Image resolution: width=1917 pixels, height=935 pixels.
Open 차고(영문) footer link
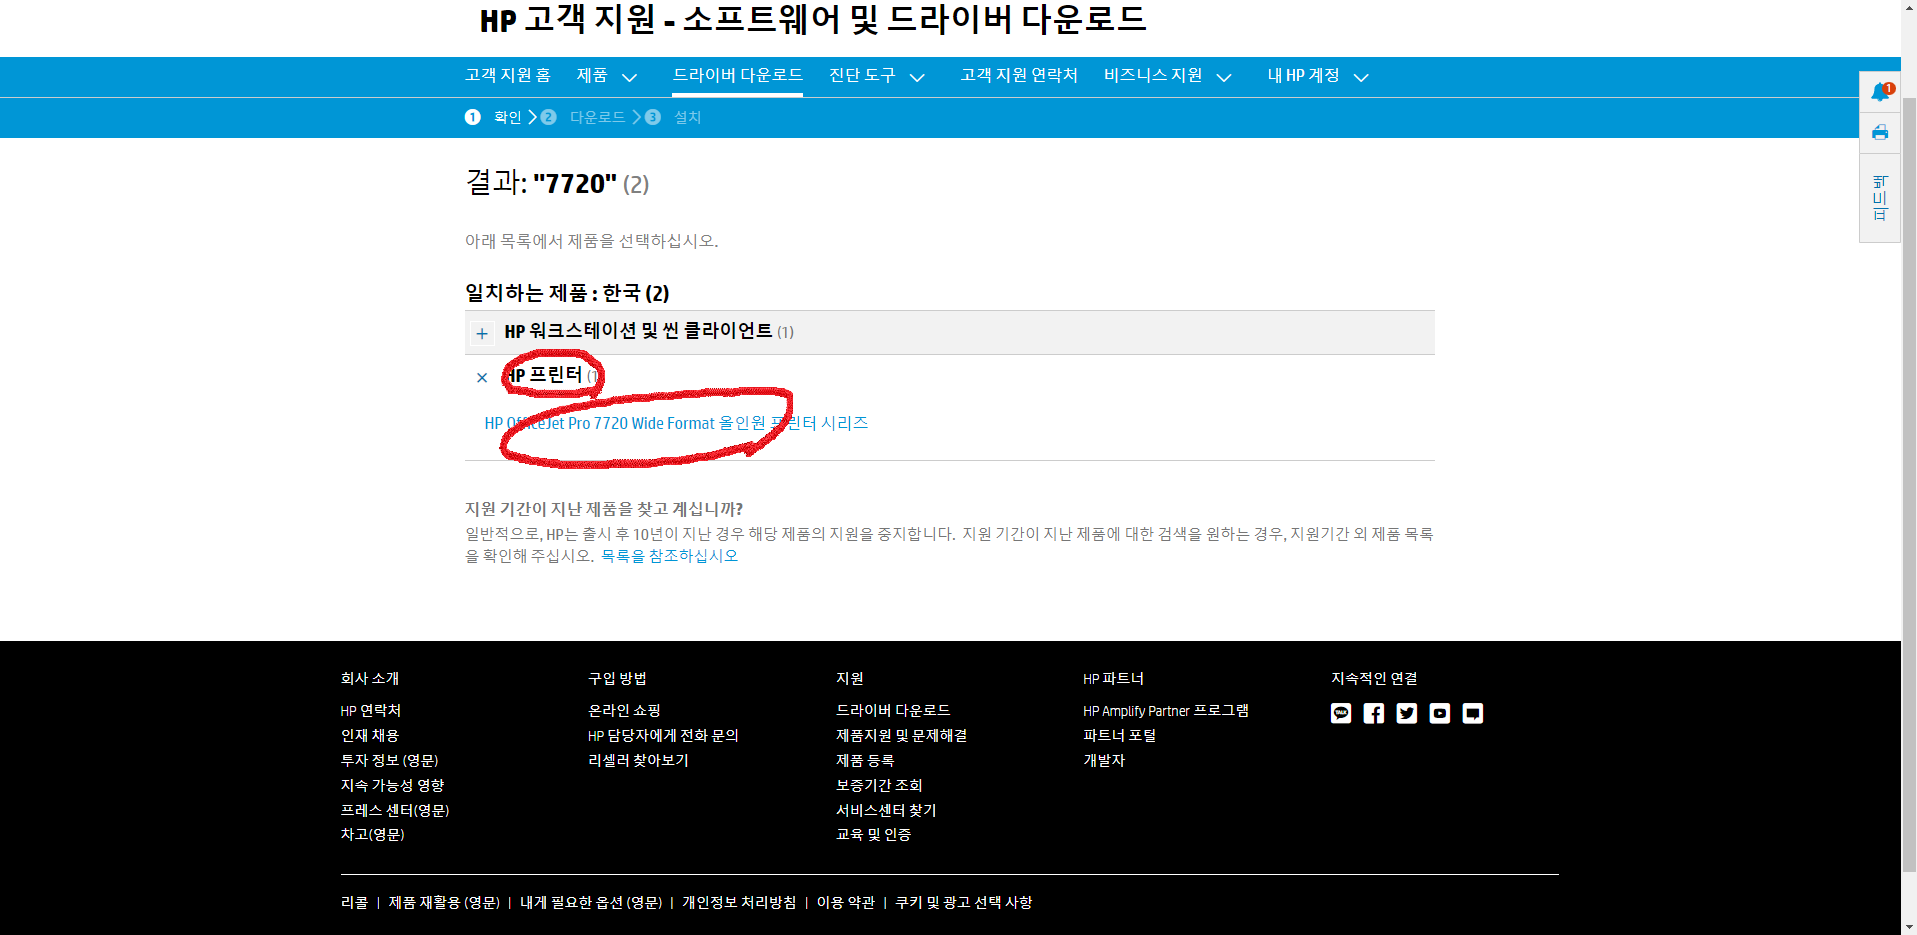[x=372, y=835]
